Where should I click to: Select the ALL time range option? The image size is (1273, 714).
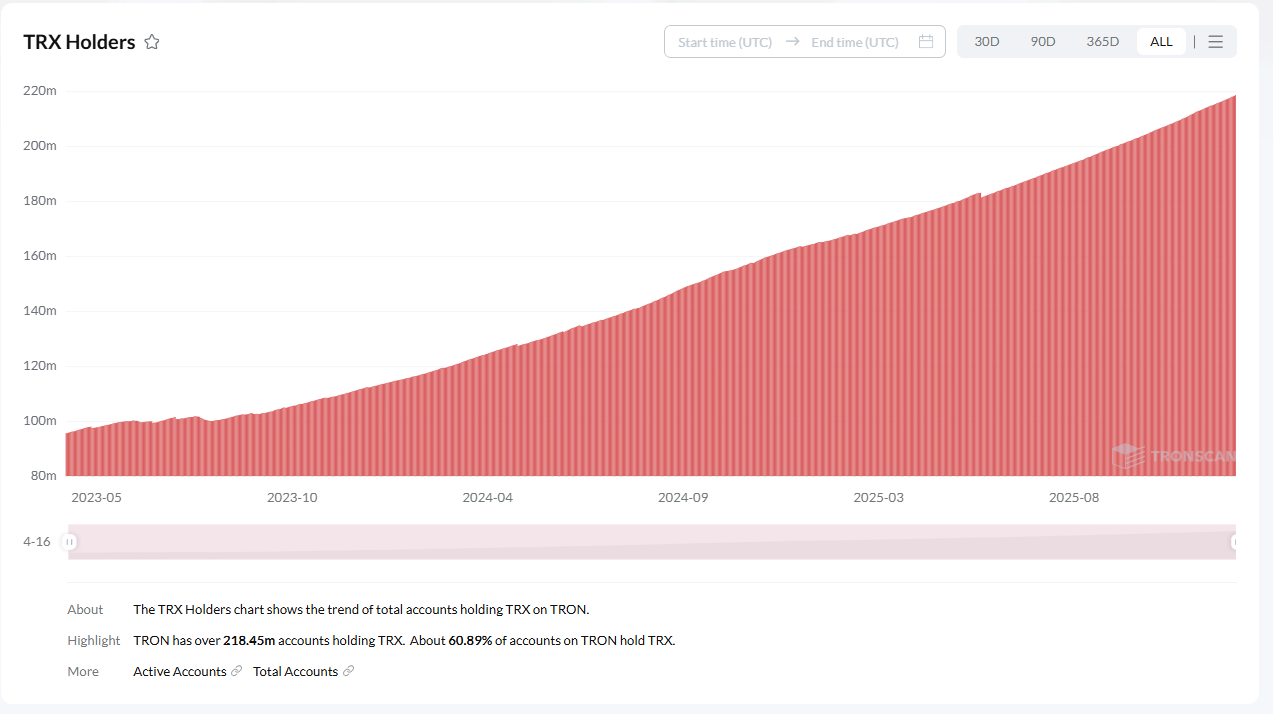click(x=1161, y=42)
